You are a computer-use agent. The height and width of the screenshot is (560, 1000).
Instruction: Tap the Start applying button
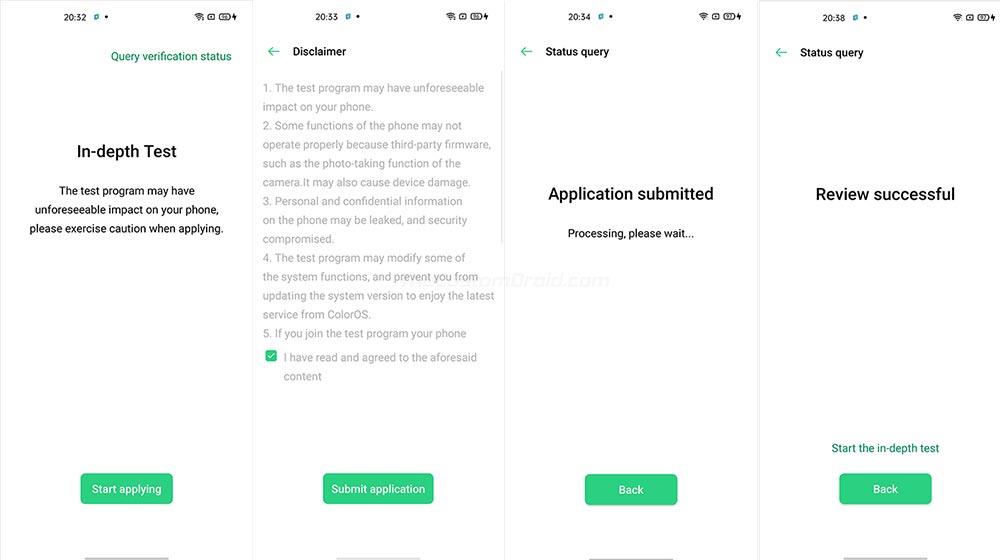pyautogui.click(x=126, y=489)
